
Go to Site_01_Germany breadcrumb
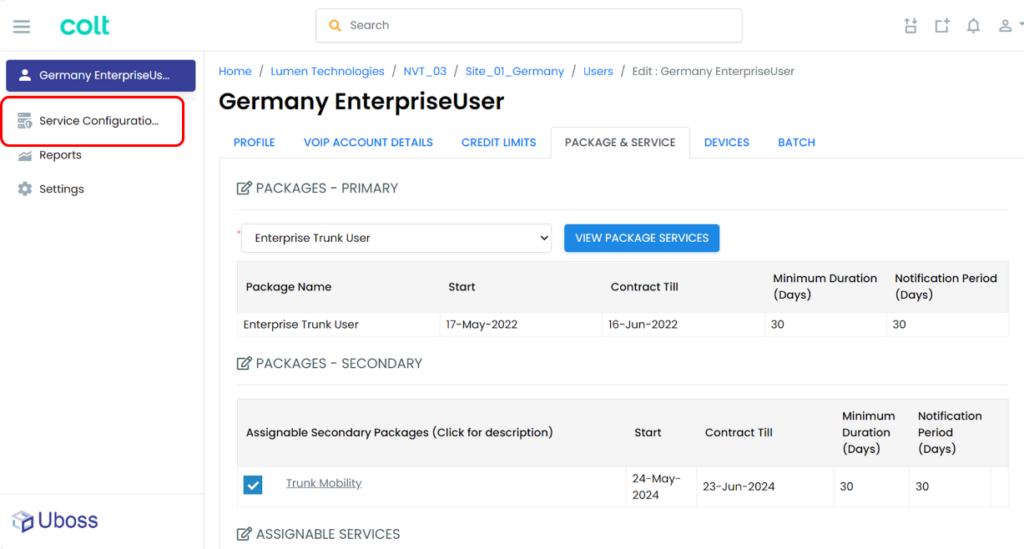point(514,71)
